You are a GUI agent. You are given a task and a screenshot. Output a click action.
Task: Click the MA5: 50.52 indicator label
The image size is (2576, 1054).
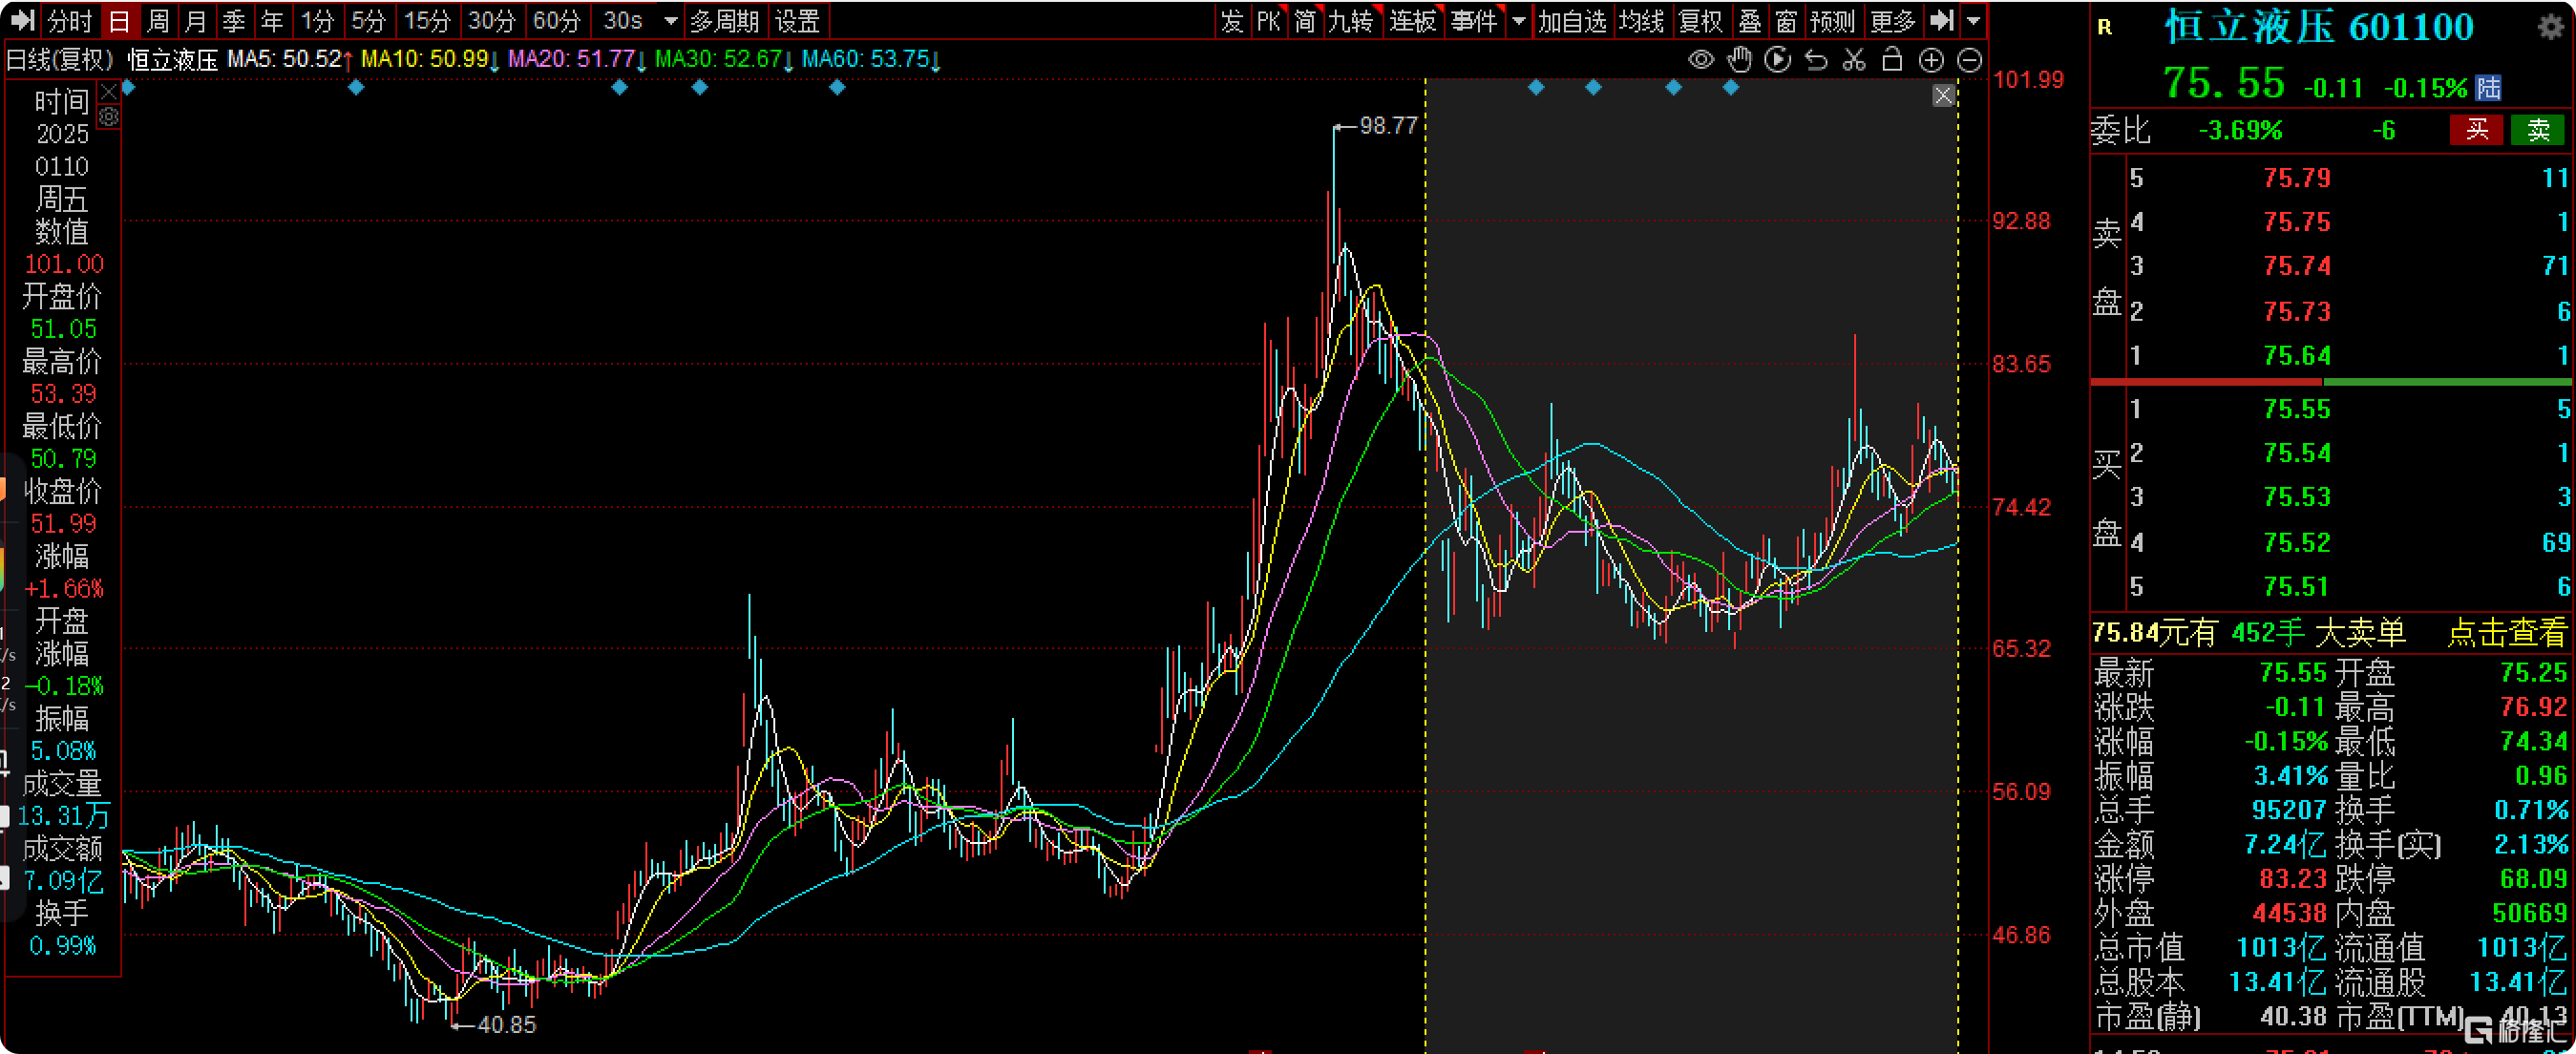point(289,59)
